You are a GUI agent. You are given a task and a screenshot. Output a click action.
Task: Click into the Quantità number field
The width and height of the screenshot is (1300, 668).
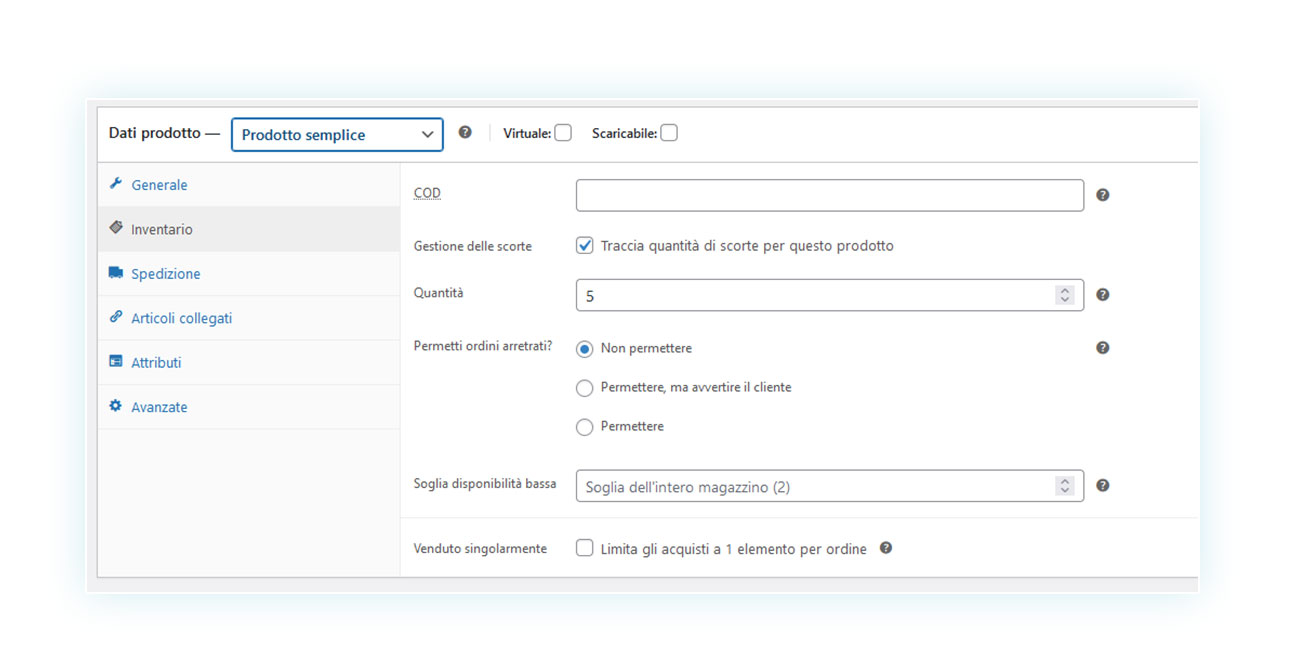(x=830, y=295)
